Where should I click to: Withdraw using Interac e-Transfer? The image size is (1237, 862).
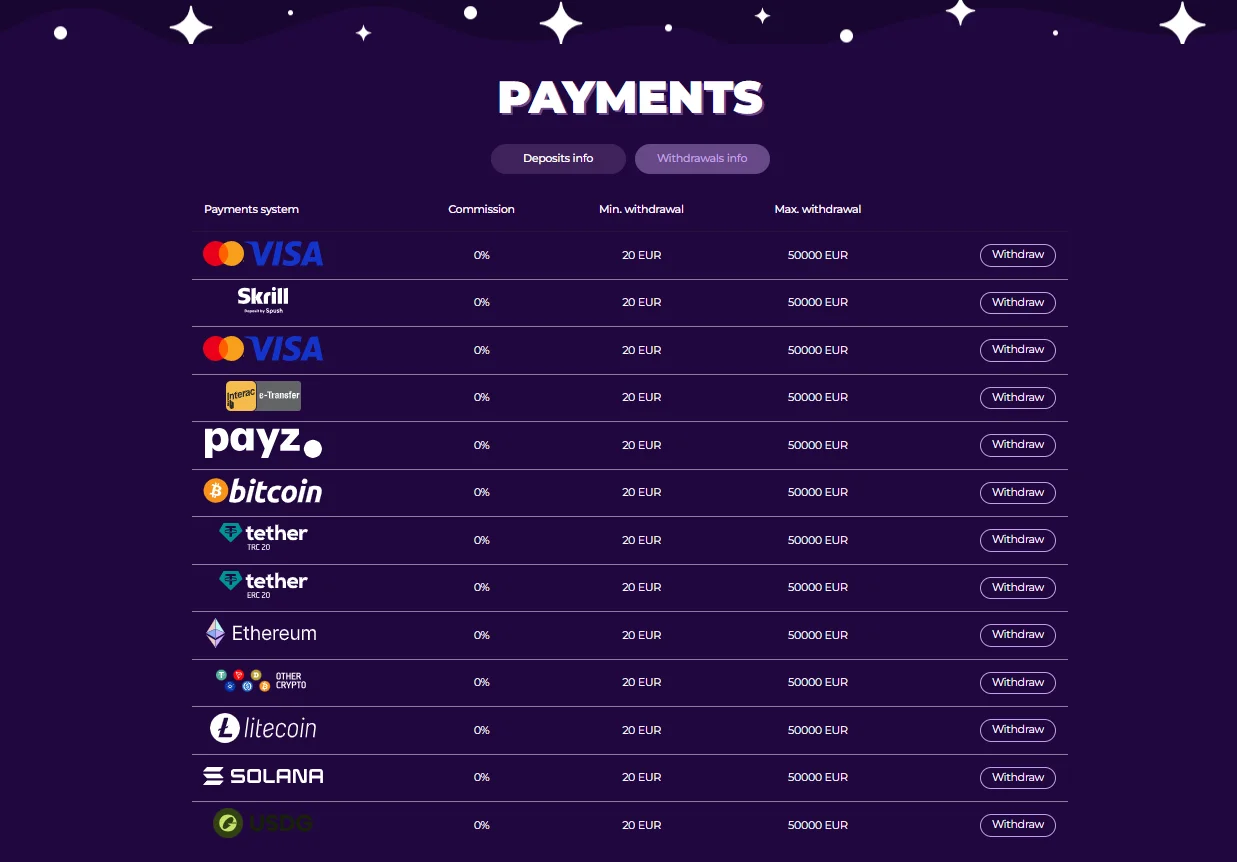pos(1017,398)
